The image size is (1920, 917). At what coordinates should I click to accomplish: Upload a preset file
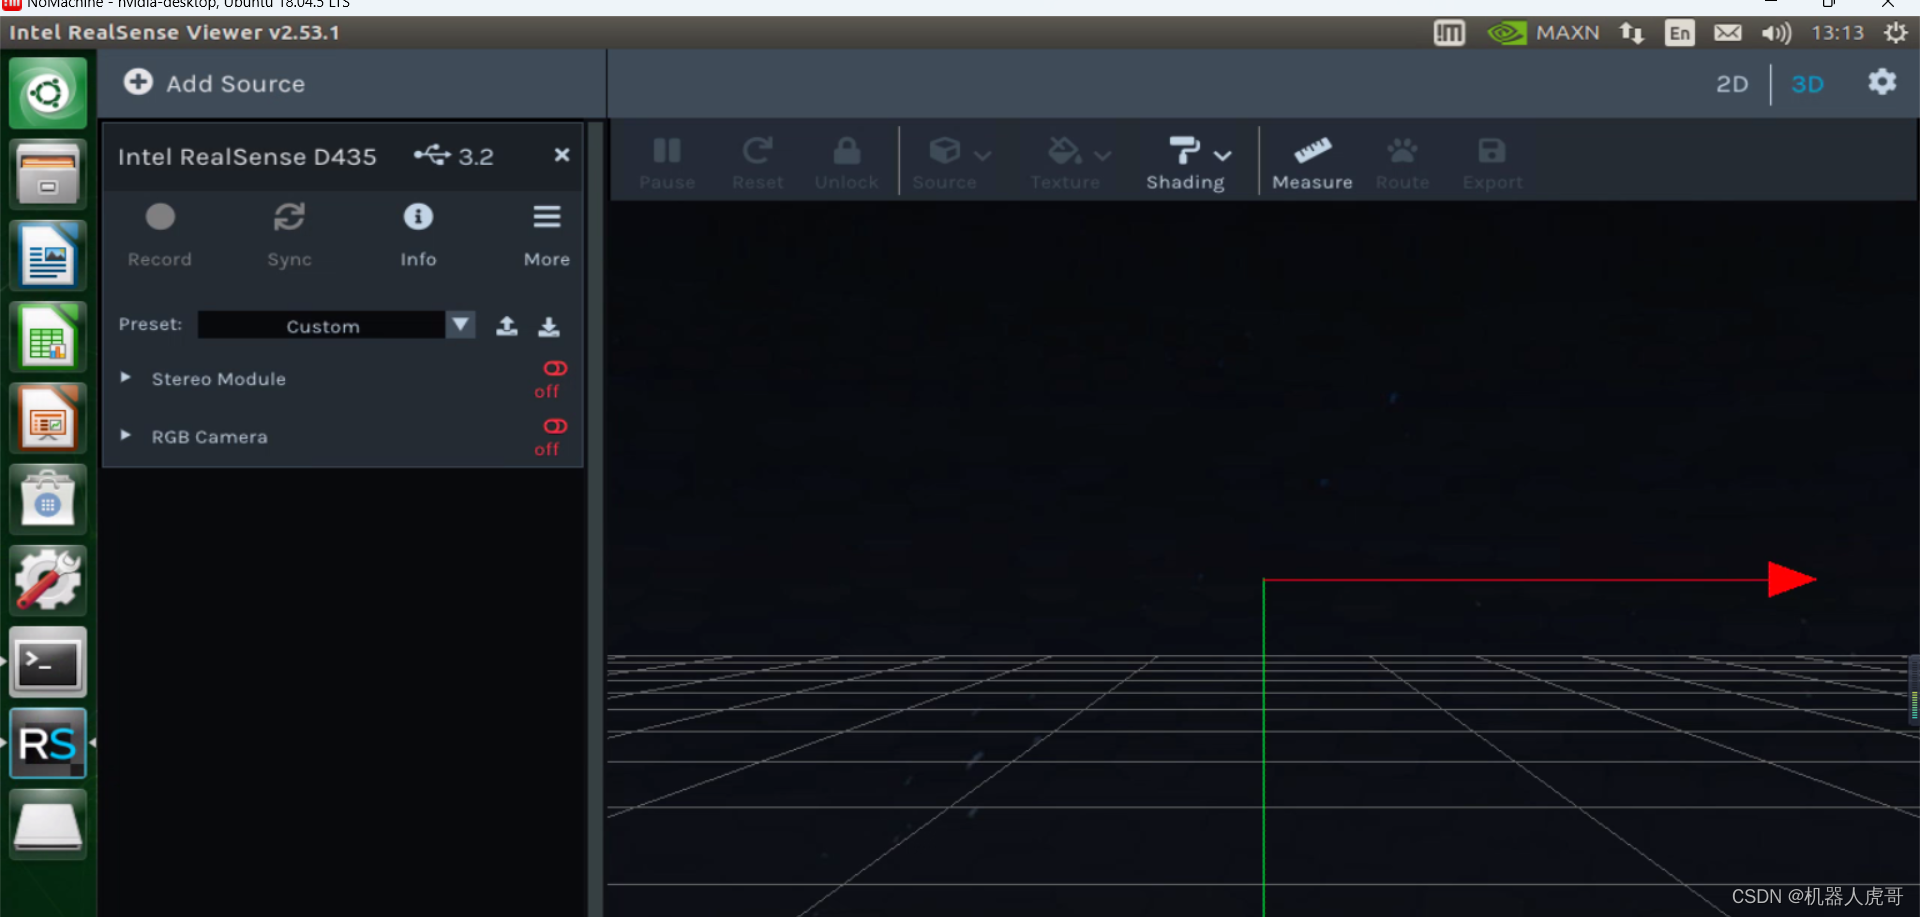pyautogui.click(x=507, y=326)
